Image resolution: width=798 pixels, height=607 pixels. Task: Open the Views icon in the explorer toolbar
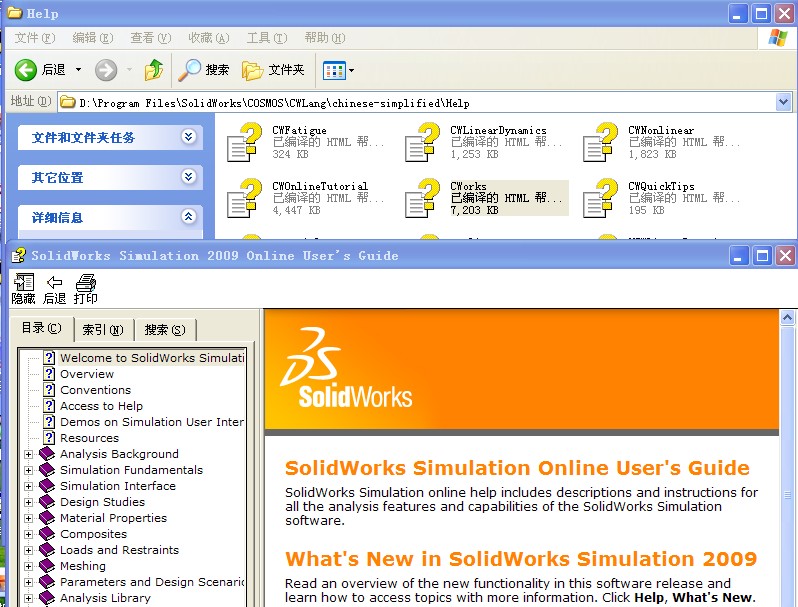click(x=334, y=70)
